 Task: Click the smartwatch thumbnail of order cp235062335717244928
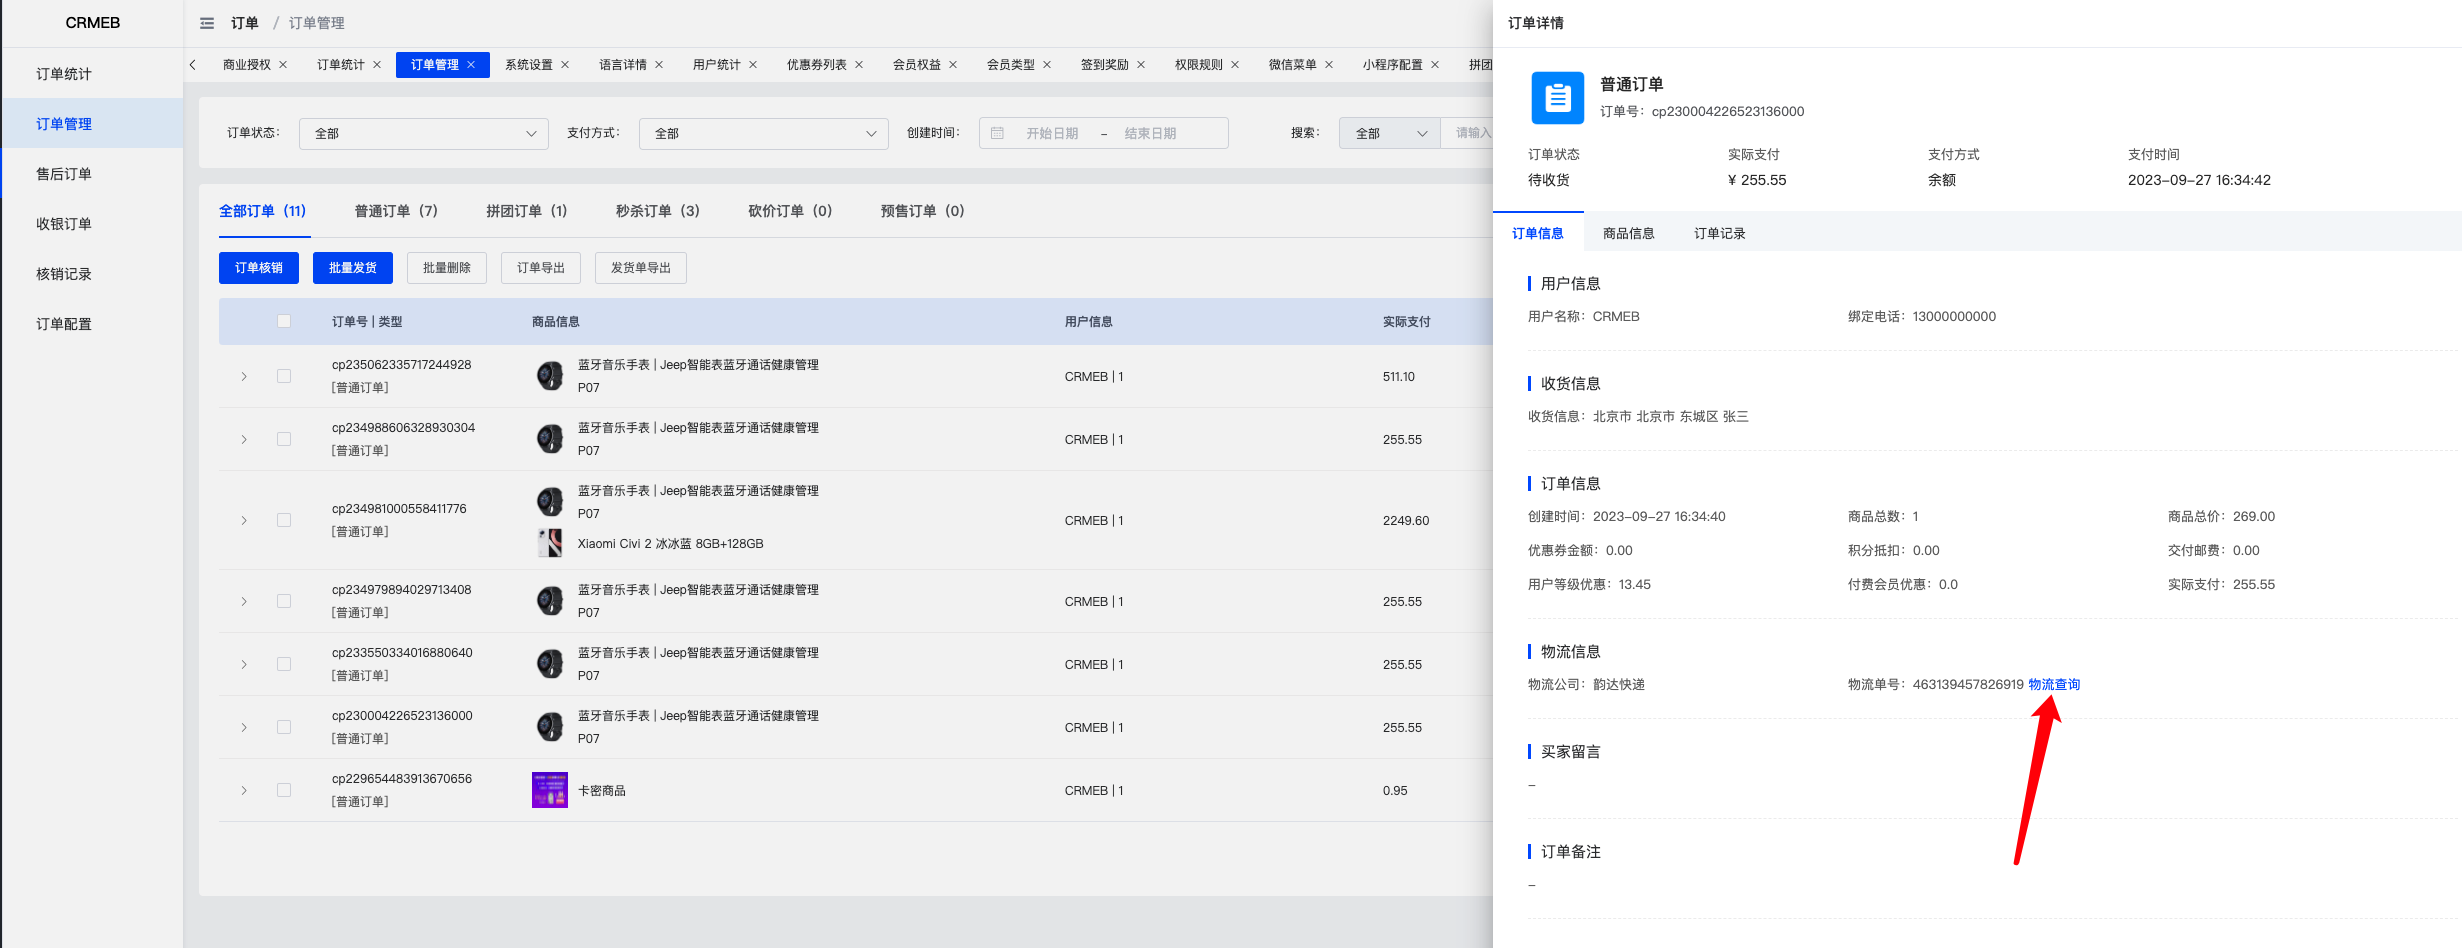550,376
